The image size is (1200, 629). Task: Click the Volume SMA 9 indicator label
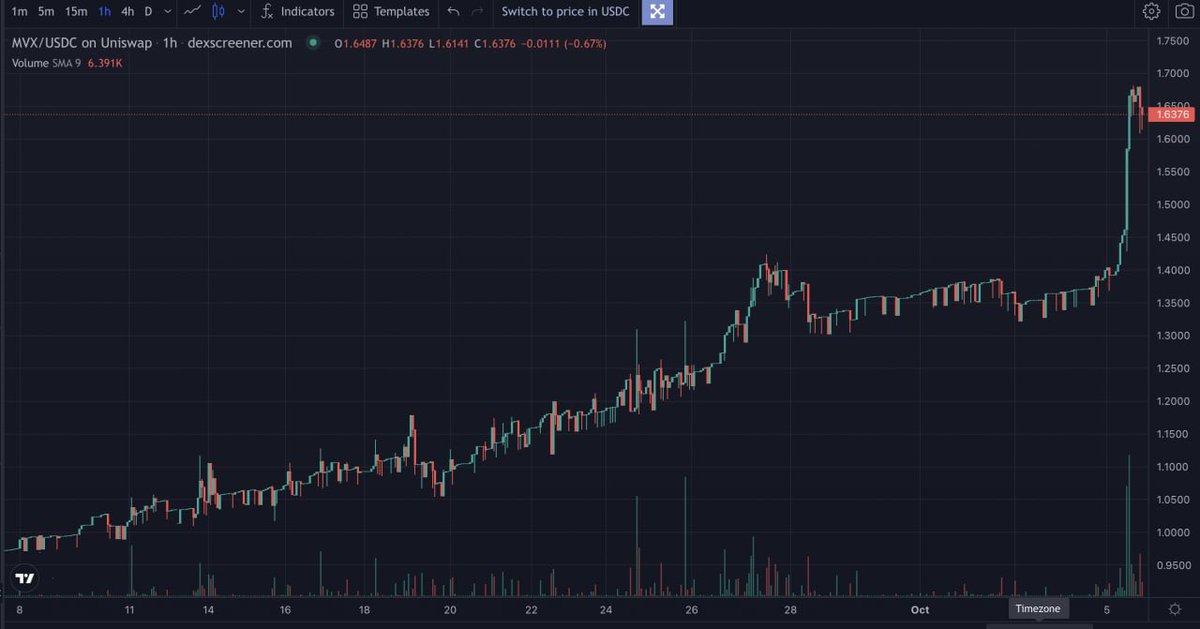[46, 62]
